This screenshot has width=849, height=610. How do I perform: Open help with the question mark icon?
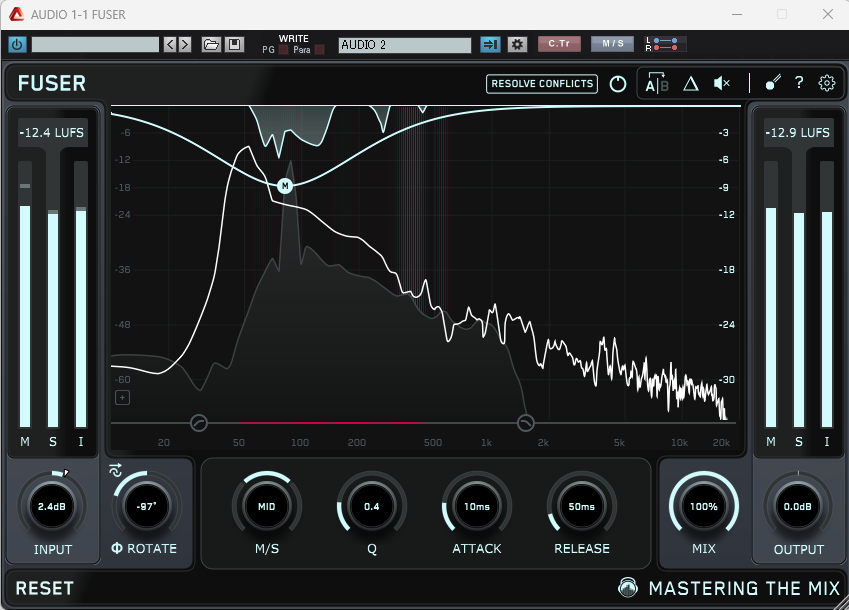[799, 83]
